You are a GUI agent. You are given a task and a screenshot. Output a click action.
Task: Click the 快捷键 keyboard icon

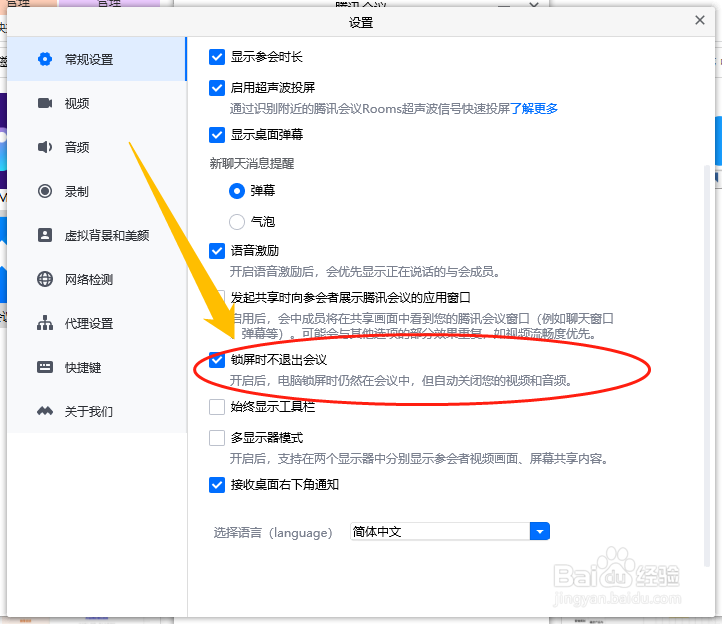(x=45, y=367)
